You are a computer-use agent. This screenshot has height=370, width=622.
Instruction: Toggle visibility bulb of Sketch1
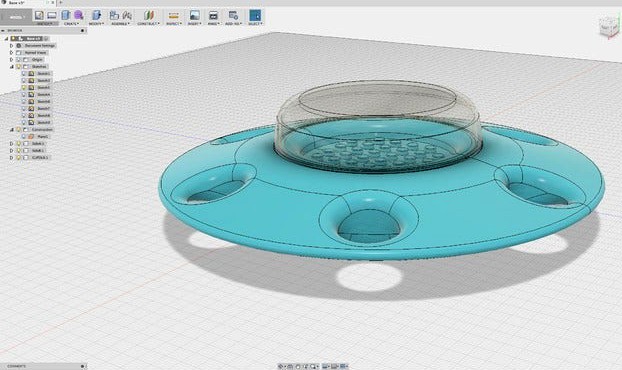pyautogui.click(x=24, y=73)
